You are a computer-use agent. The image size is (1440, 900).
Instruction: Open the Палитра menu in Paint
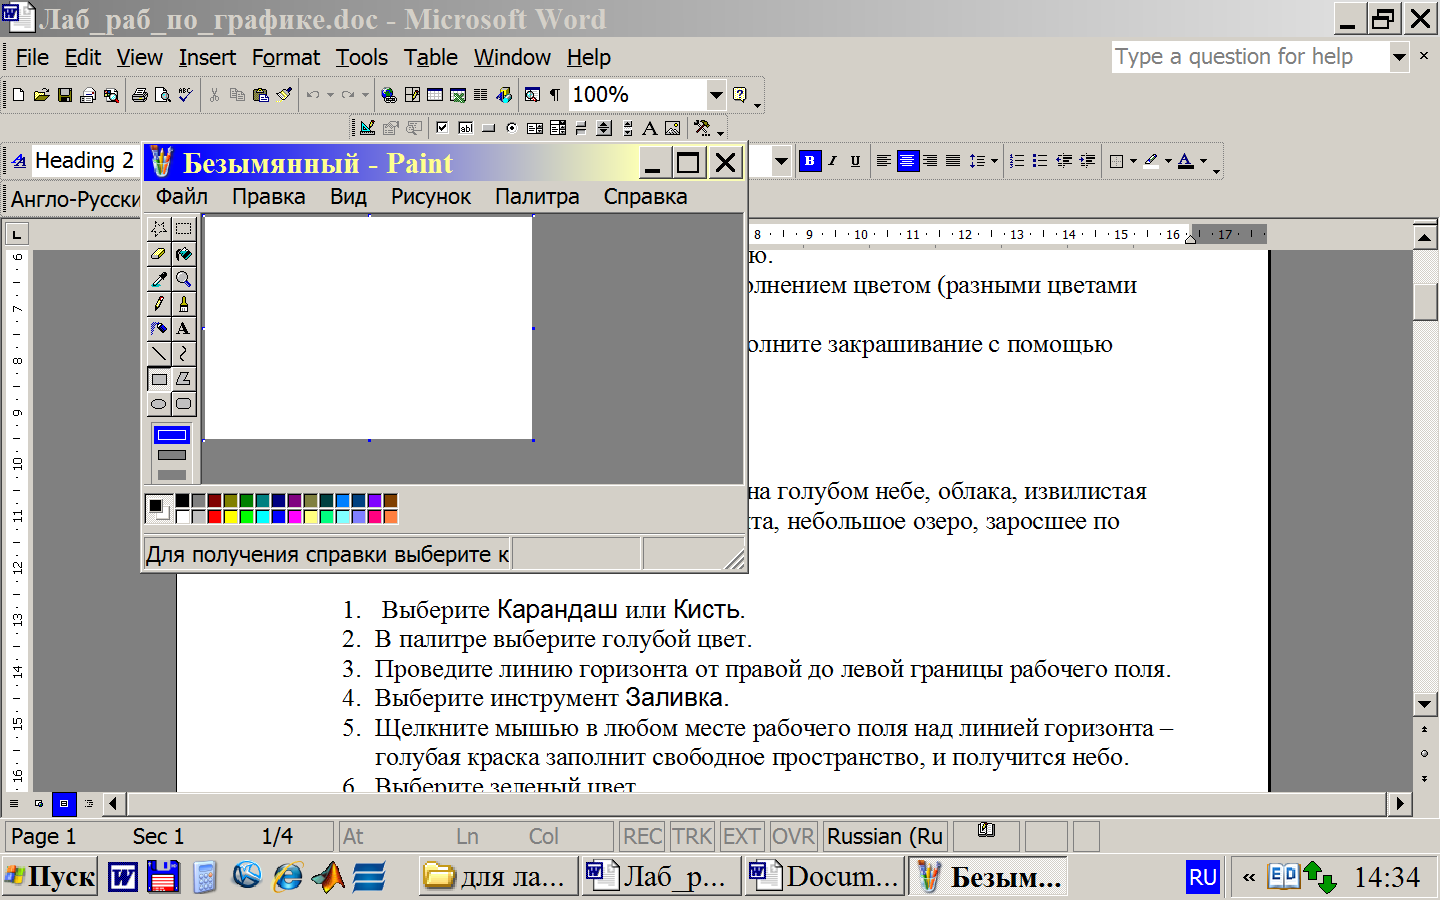coord(537,197)
